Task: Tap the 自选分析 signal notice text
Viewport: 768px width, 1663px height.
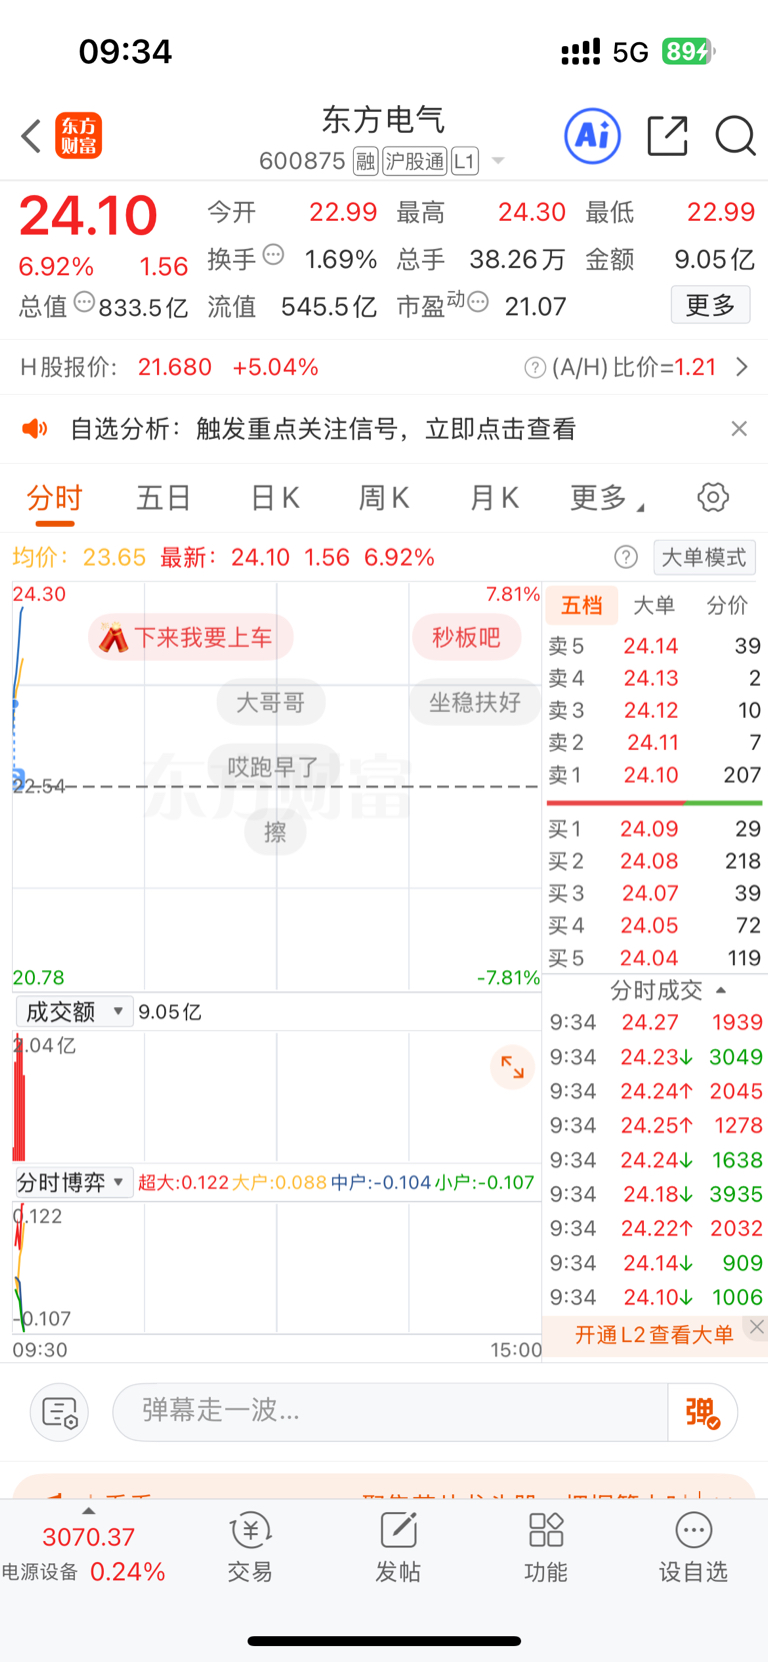Action: (x=323, y=429)
